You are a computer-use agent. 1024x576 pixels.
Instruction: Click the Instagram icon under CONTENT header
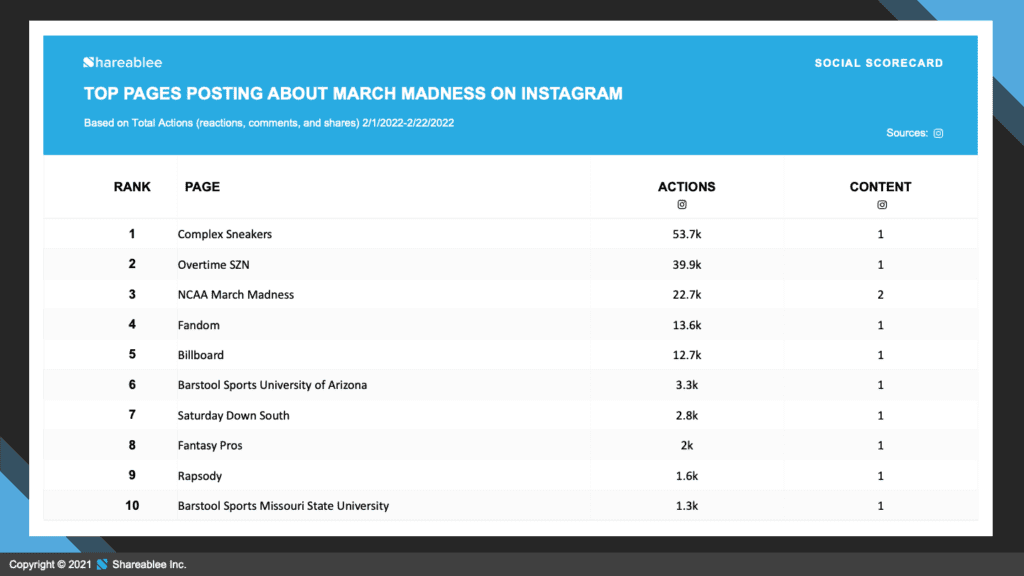click(x=882, y=204)
